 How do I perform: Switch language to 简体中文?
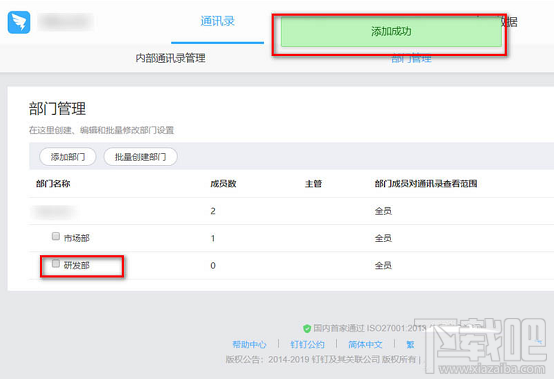tap(365, 344)
